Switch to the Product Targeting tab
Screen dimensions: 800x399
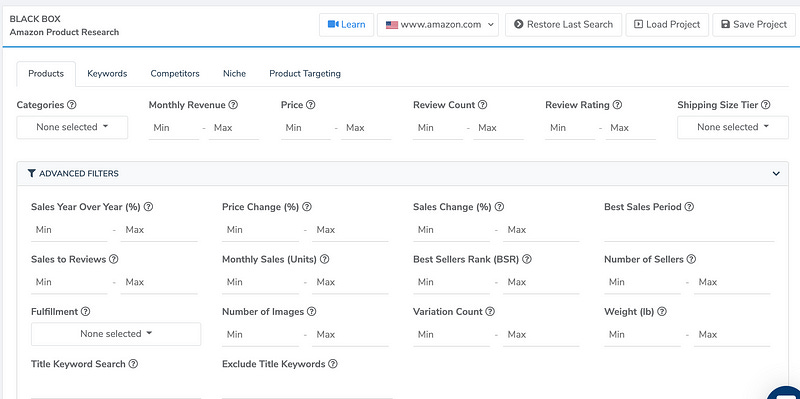click(305, 73)
